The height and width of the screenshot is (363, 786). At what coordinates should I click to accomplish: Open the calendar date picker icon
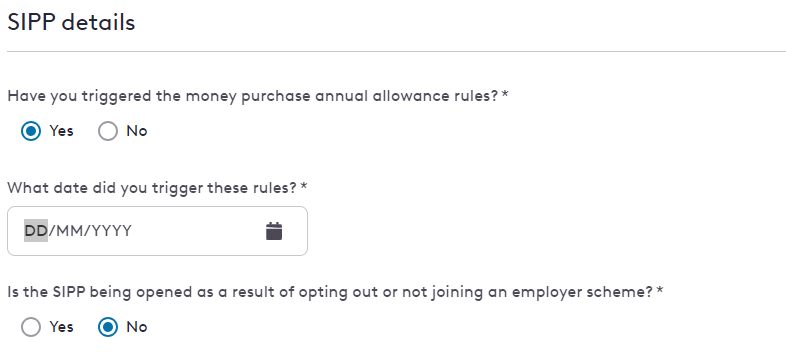pos(274,231)
